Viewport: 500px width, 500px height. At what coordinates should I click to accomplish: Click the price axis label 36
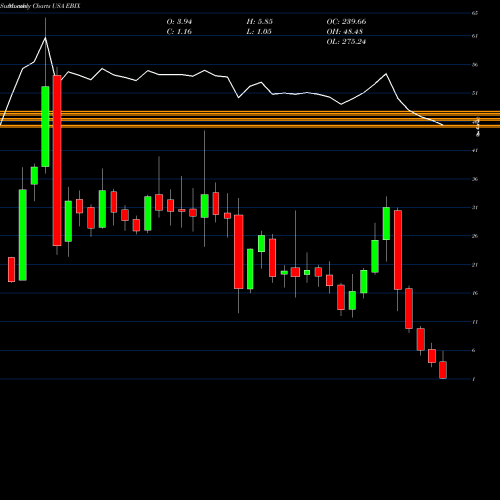pyautogui.click(x=475, y=179)
